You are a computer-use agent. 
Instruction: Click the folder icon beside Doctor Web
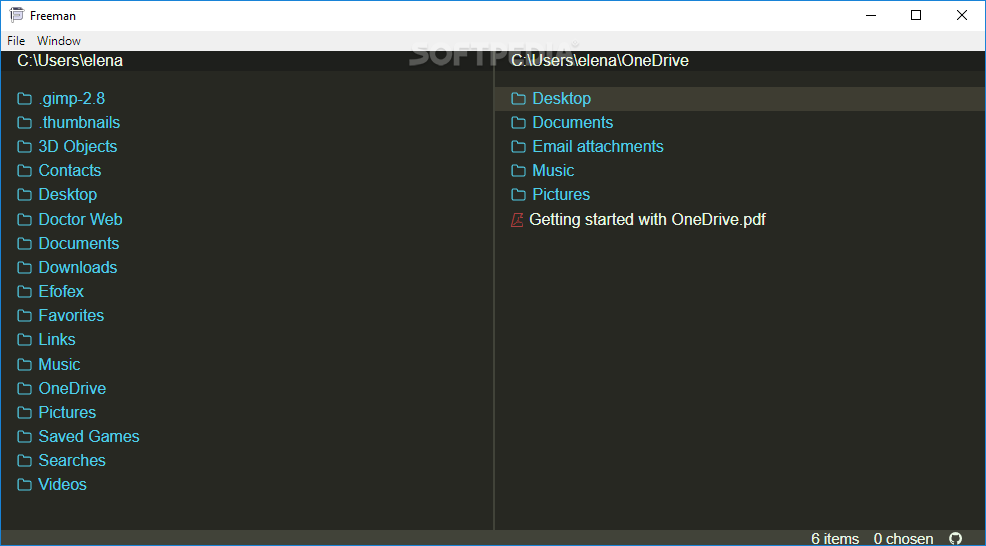(25, 220)
